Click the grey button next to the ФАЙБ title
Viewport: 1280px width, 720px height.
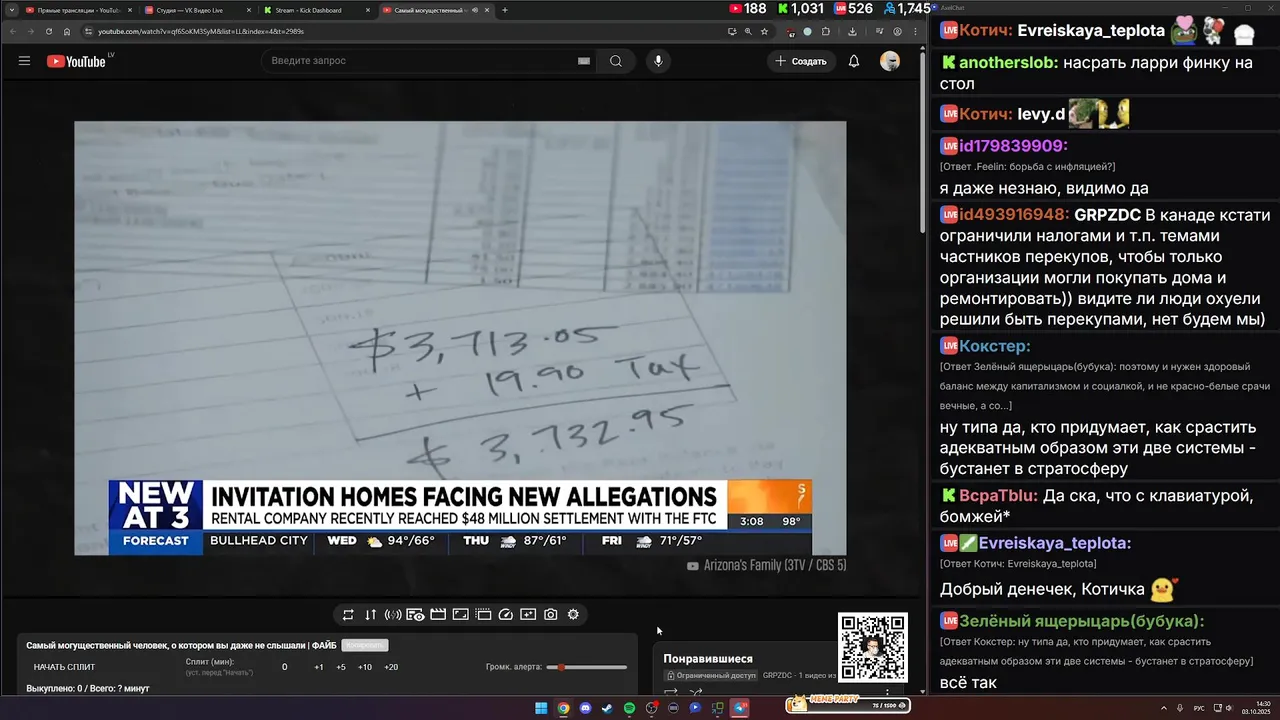coord(365,646)
